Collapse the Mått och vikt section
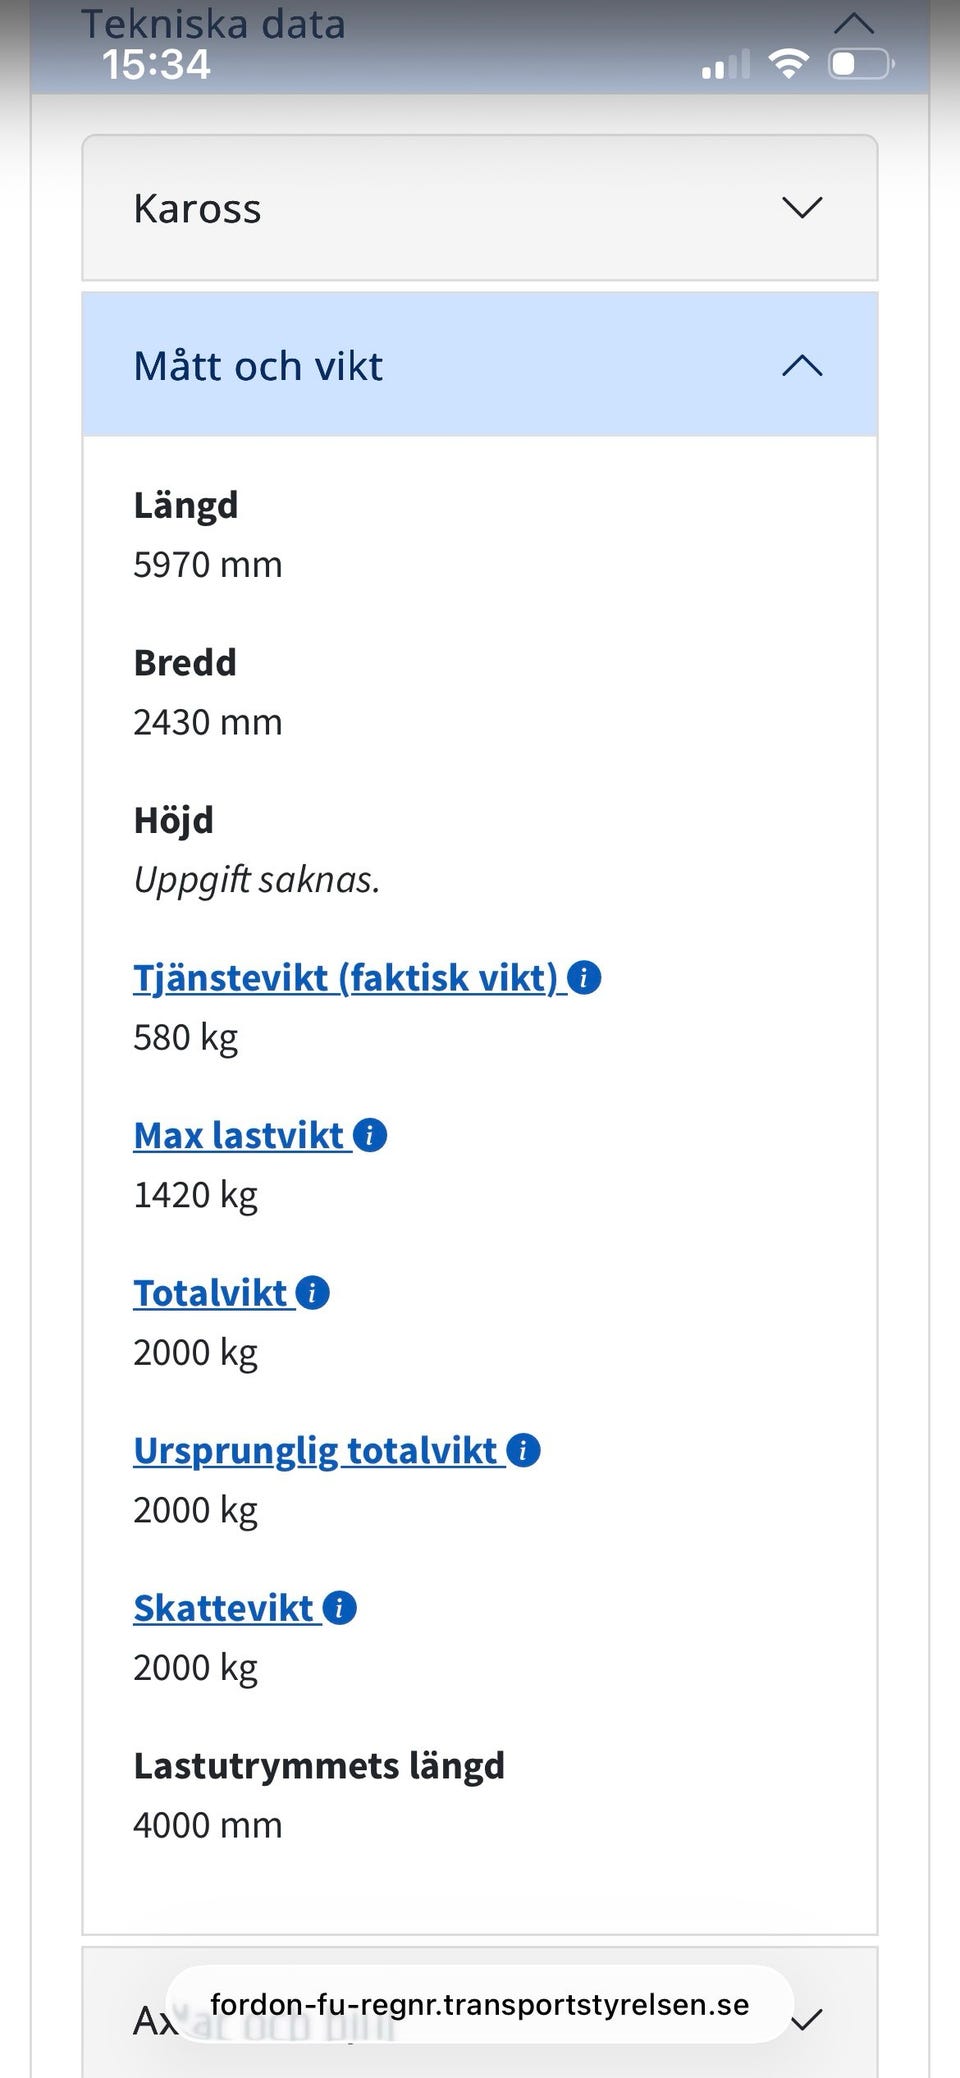The image size is (960, 2078). point(802,366)
